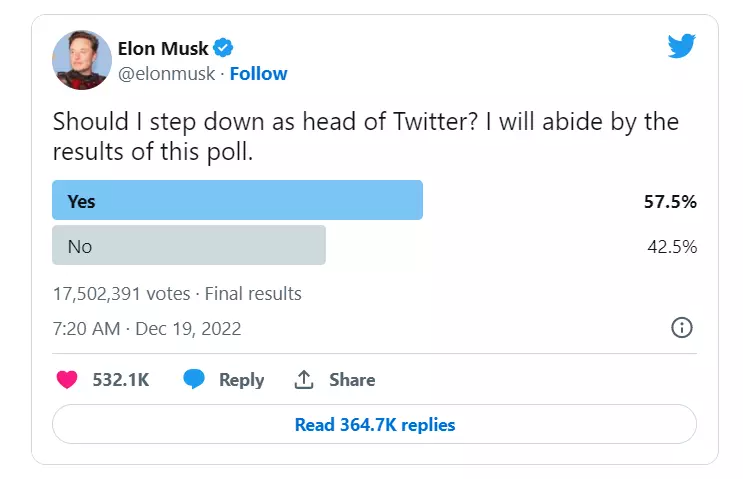Open the @elonmusk handle
743x479 pixels.
click(167, 73)
